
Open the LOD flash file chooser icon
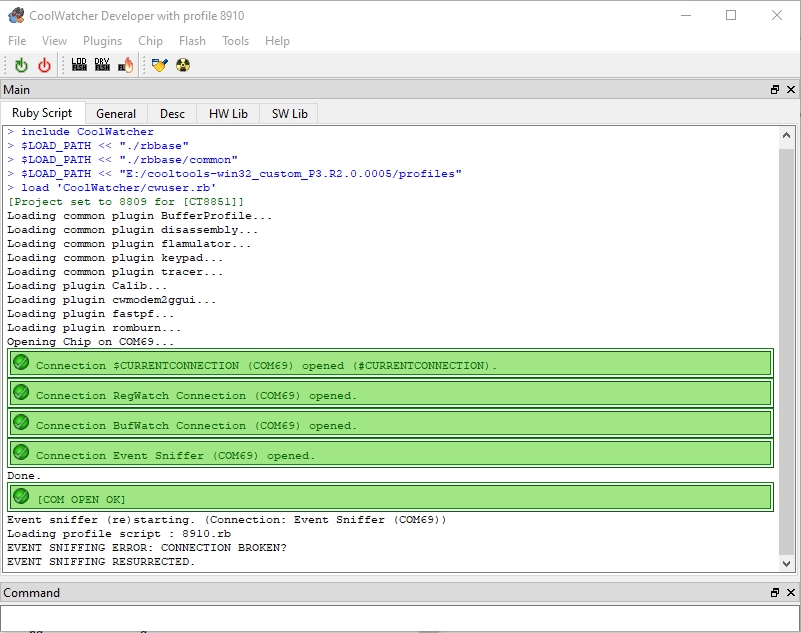(79, 64)
